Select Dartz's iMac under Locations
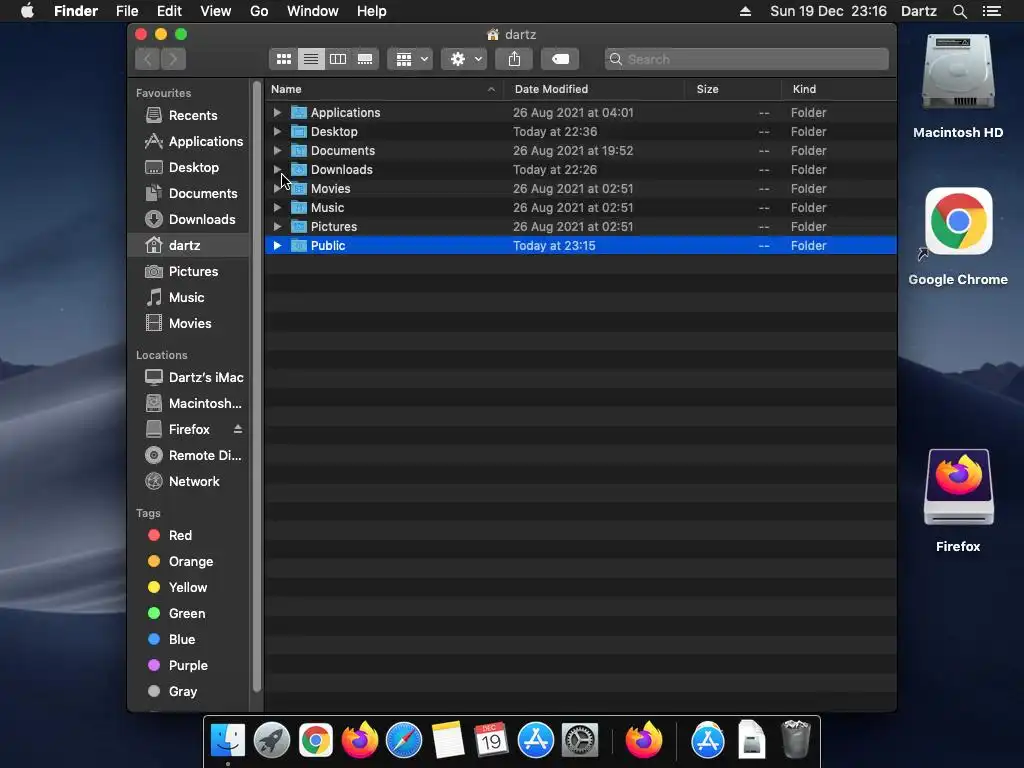The image size is (1024, 768). click(x=188, y=377)
